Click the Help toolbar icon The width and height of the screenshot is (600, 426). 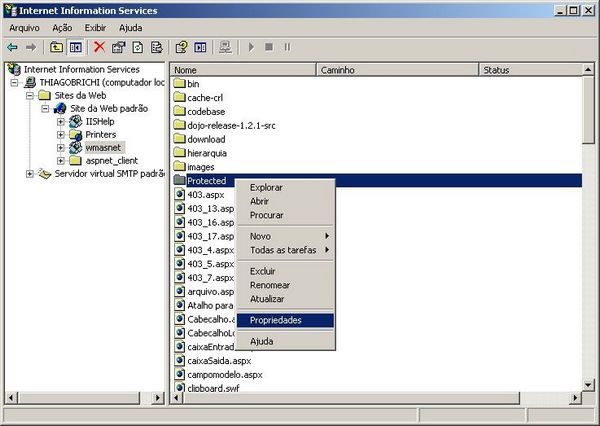coord(181,47)
